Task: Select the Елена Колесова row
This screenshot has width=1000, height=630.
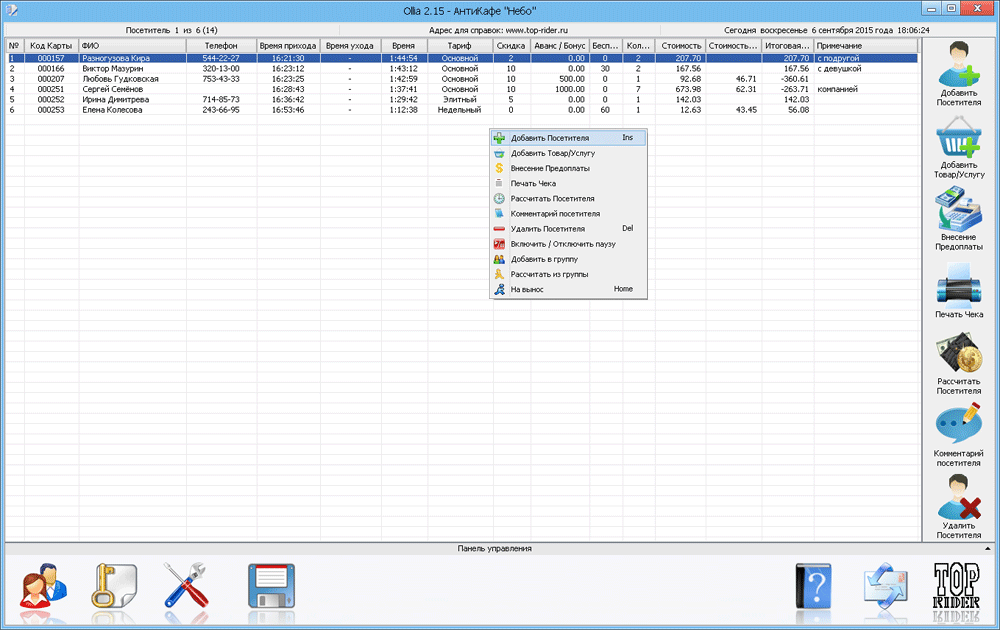Action: click(x=462, y=110)
